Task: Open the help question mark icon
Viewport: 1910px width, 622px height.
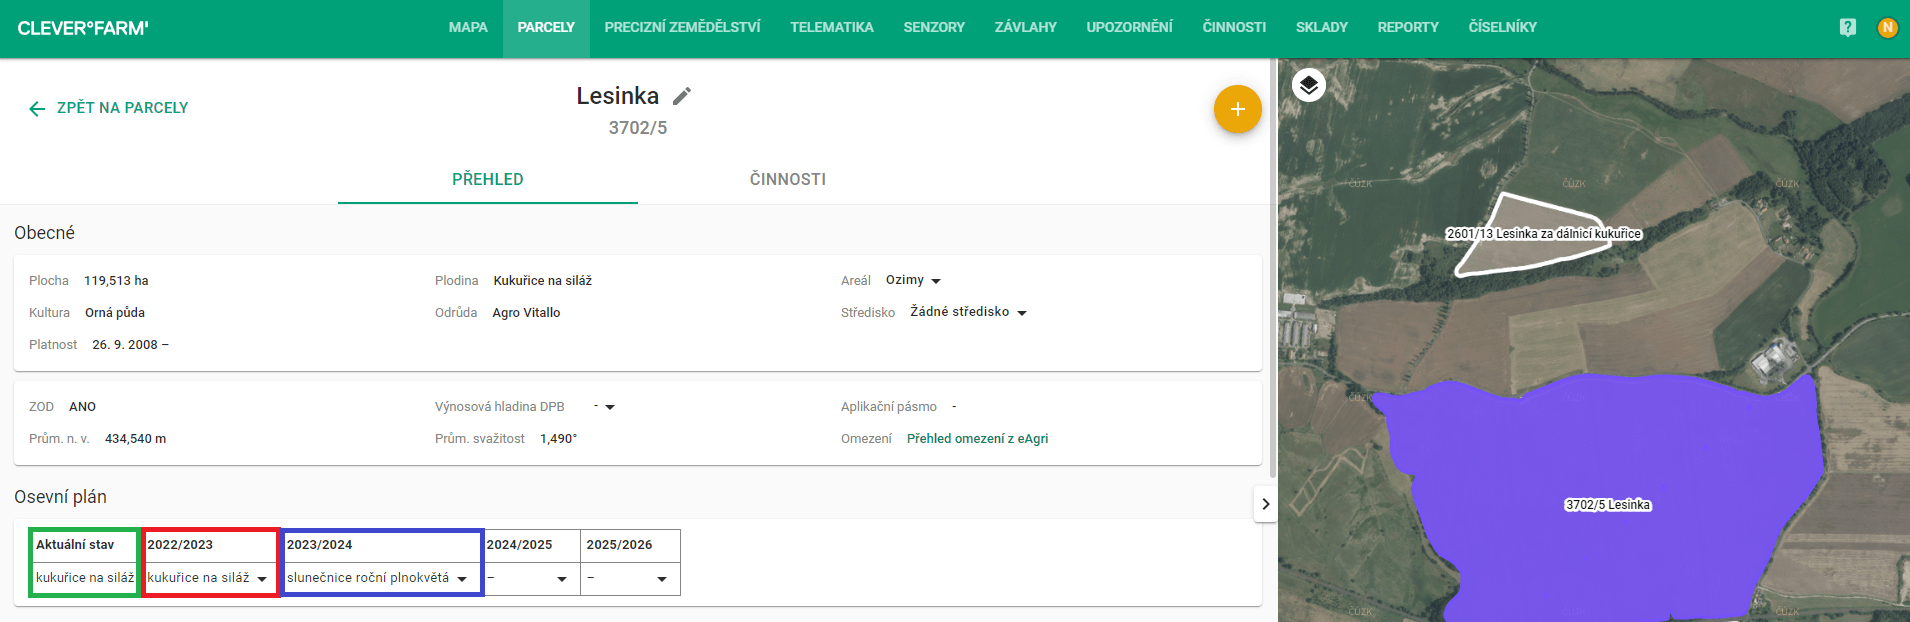Action: (1847, 28)
